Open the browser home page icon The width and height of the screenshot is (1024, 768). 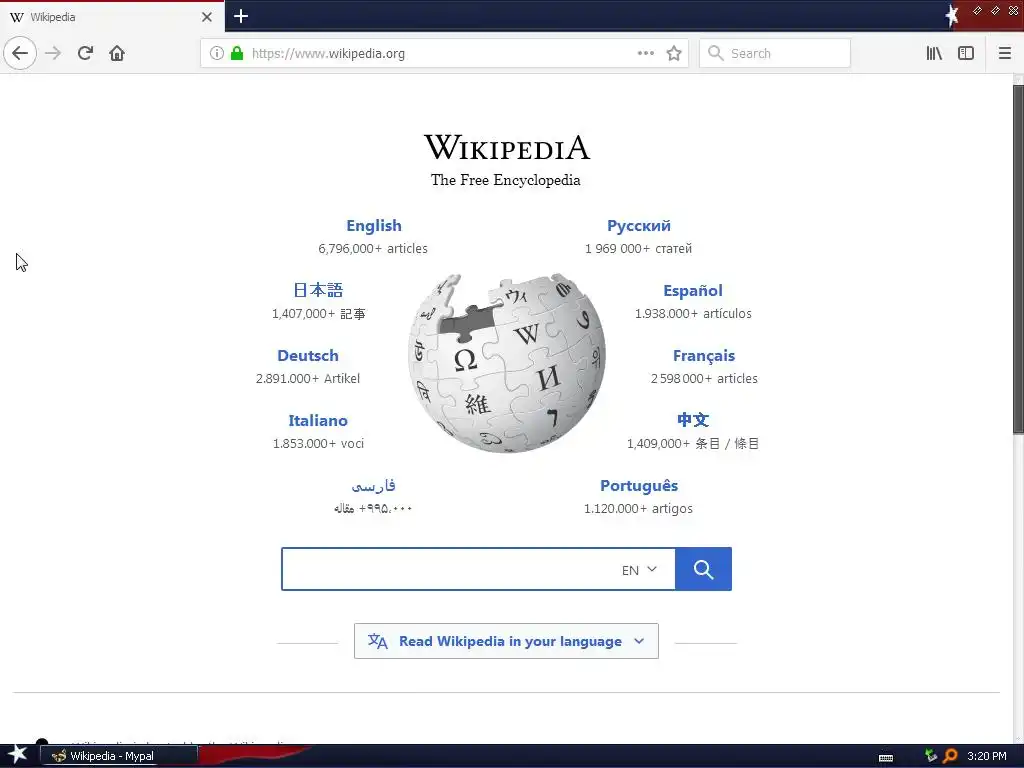(x=117, y=53)
